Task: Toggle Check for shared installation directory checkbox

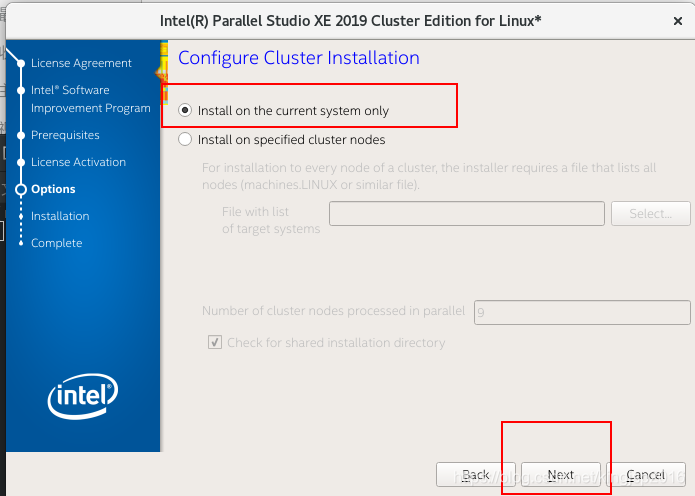Action: 215,342
